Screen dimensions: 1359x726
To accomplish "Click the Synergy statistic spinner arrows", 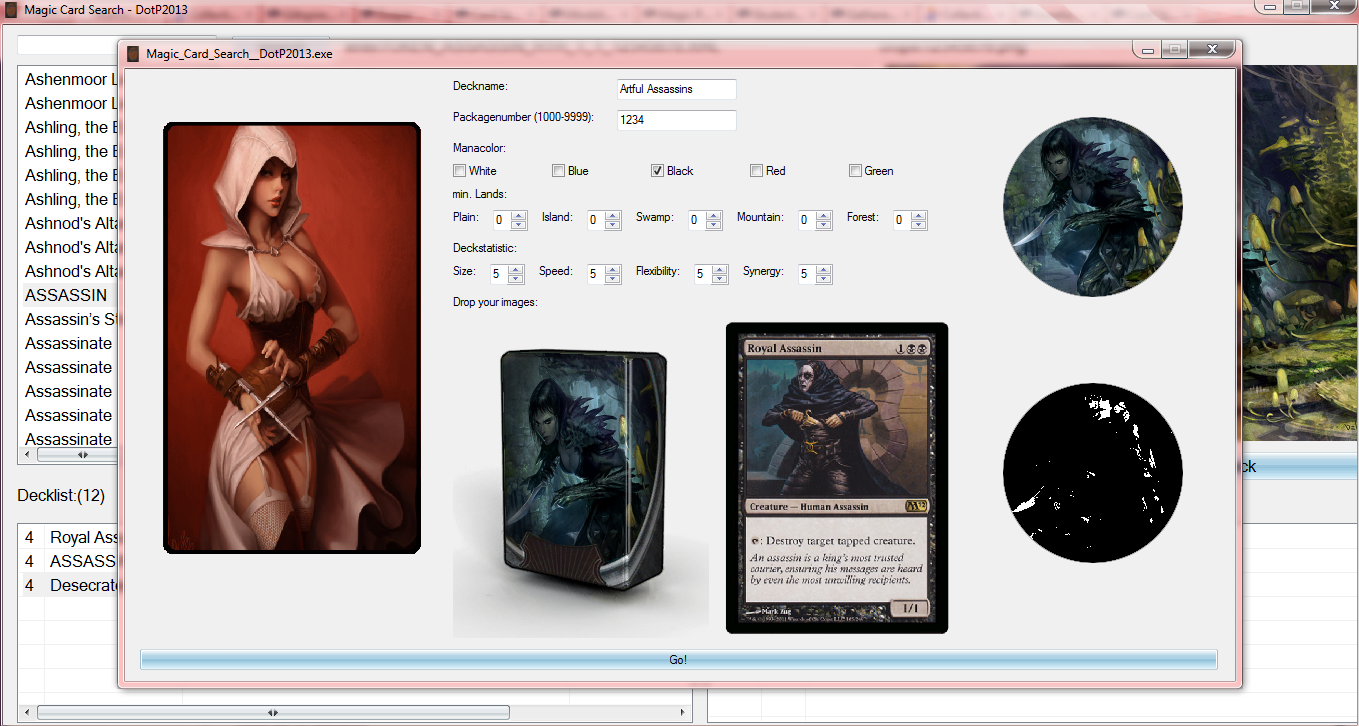I will pos(824,274).
